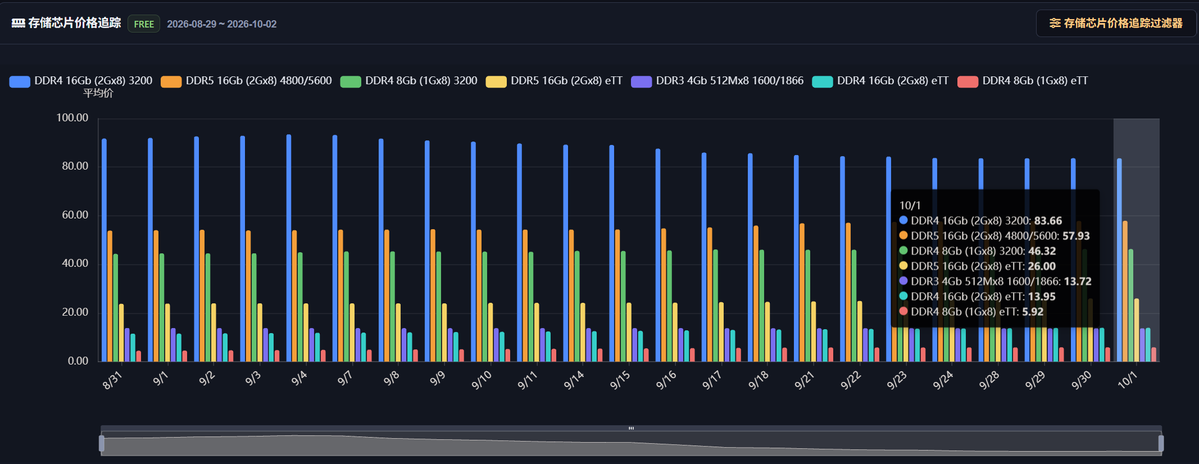Open the 存储芯片价格追踪过滤器 filter button
This screenshot has width=1199, height=464.
click(x=1115, y=23)
